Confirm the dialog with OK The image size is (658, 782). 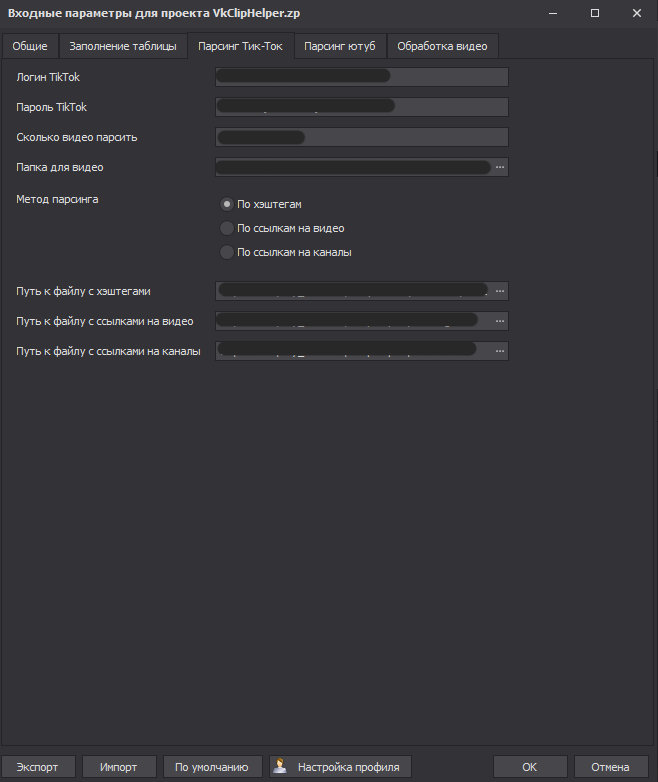pos(529,767)
